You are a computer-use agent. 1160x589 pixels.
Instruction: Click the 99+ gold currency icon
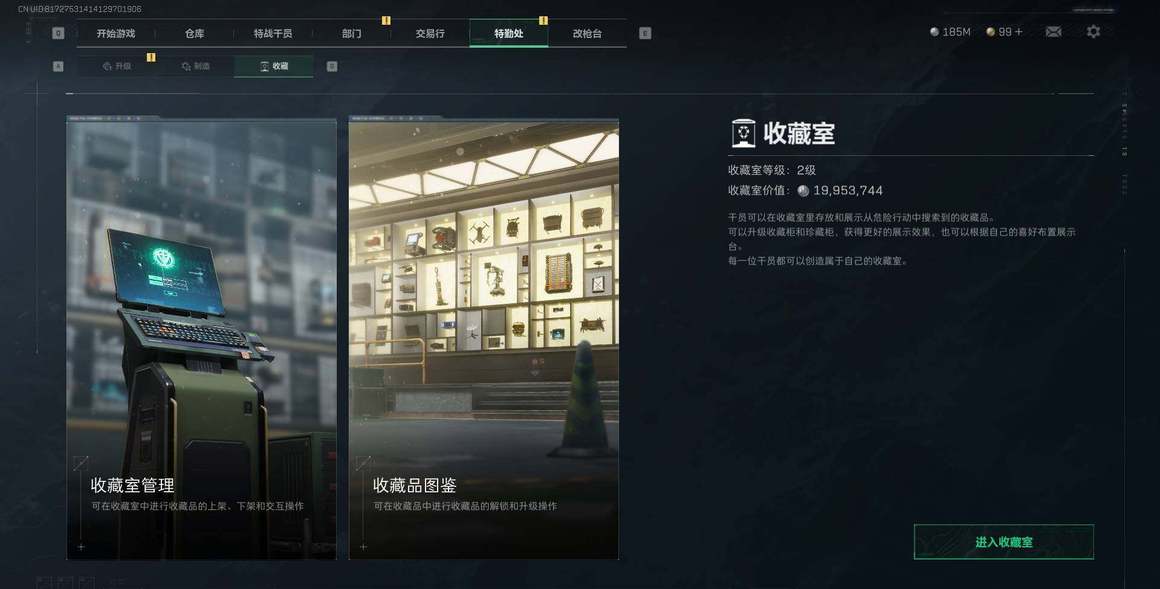991,32
